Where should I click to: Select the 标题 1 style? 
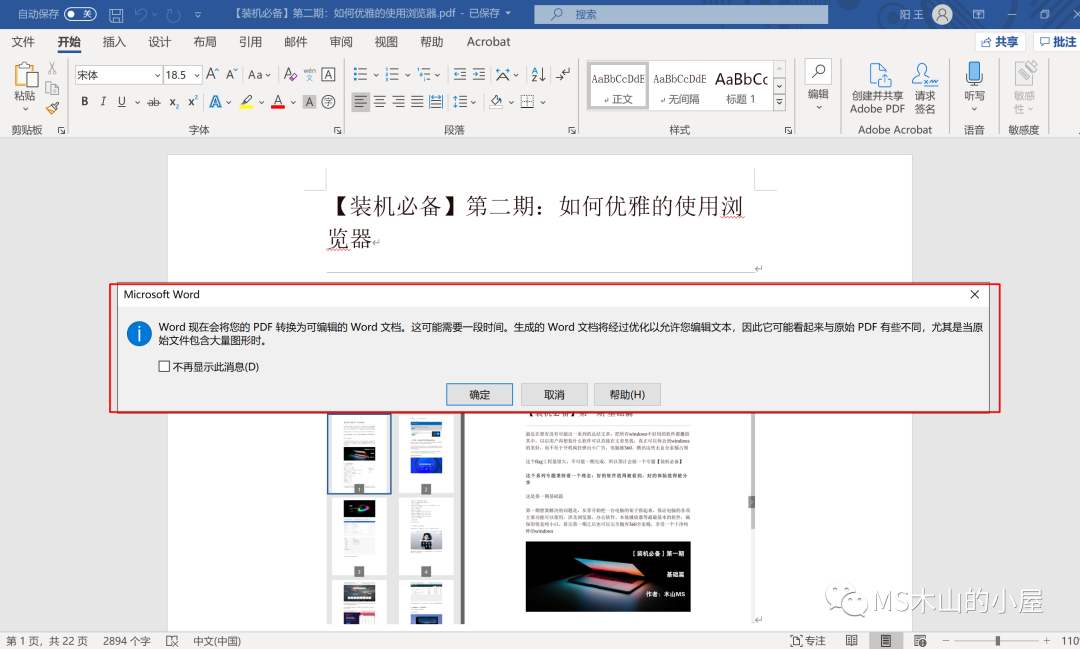(x=740, y=87)
